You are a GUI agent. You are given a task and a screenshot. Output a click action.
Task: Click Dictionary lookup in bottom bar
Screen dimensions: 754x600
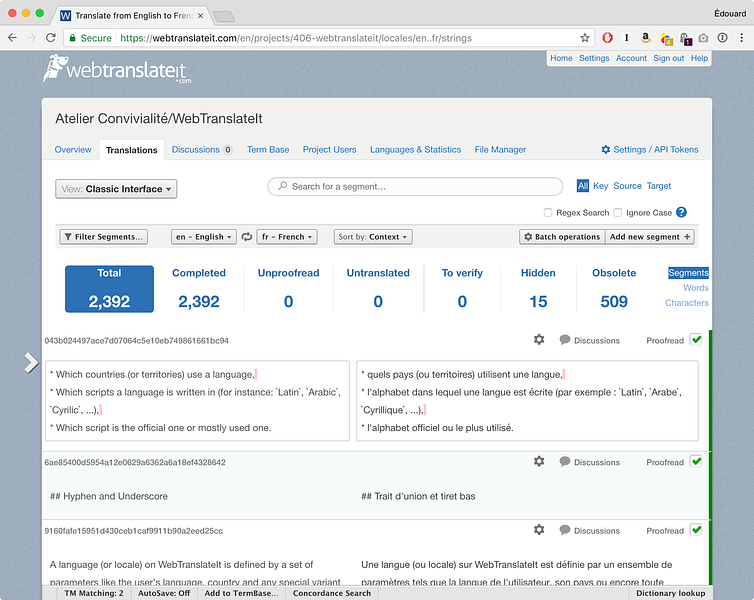[x=670, y=593]
